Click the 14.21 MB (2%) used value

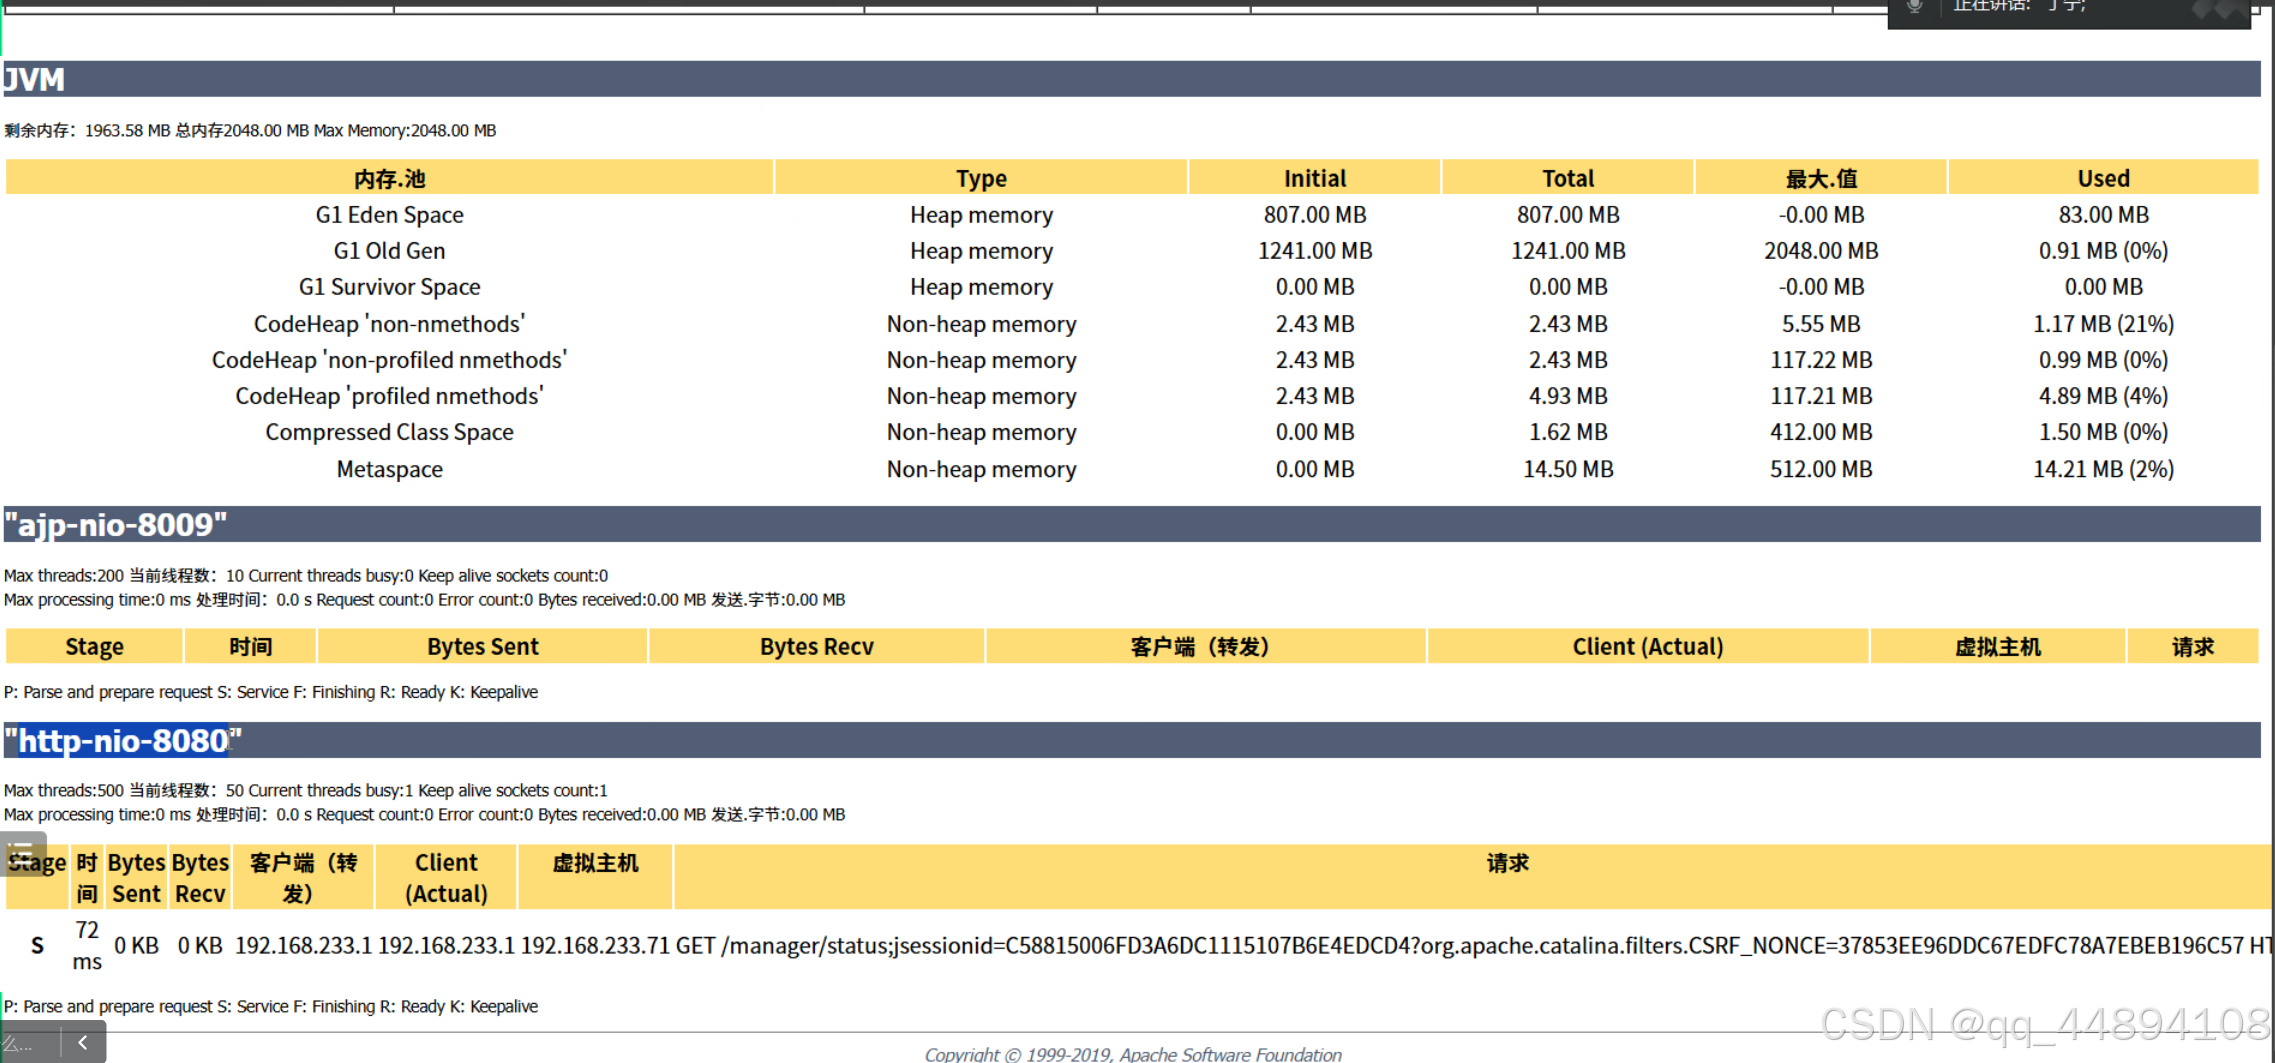pos(2104,469)
